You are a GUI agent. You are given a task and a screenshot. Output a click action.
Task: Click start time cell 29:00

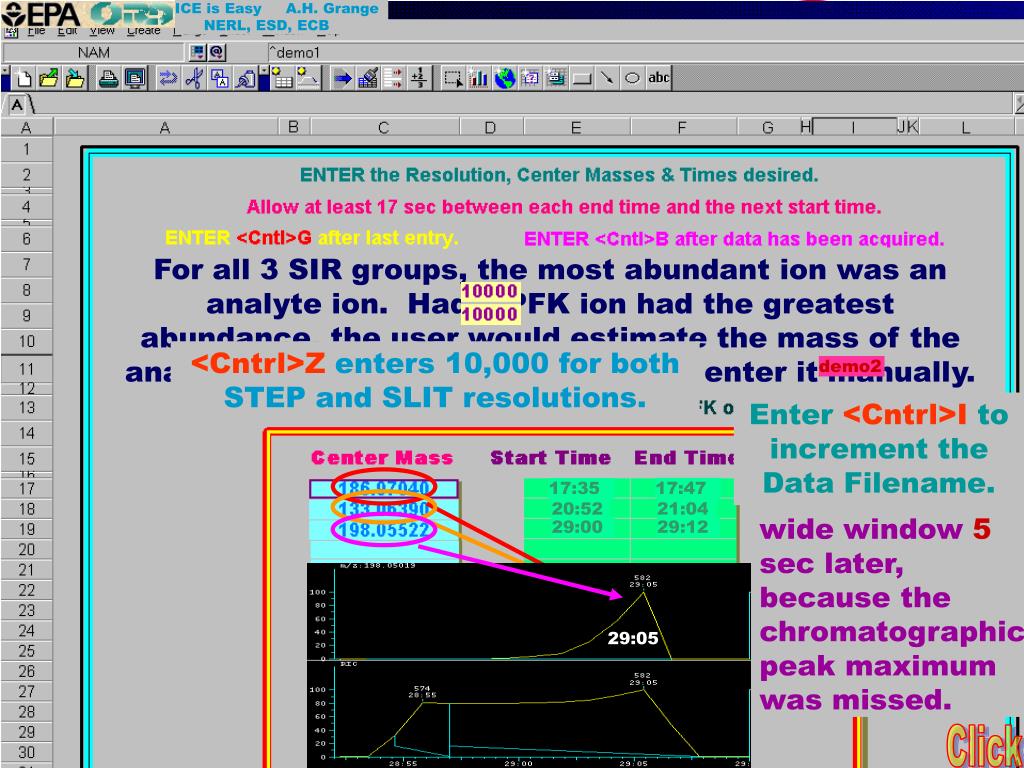click(x=576, y=527)
